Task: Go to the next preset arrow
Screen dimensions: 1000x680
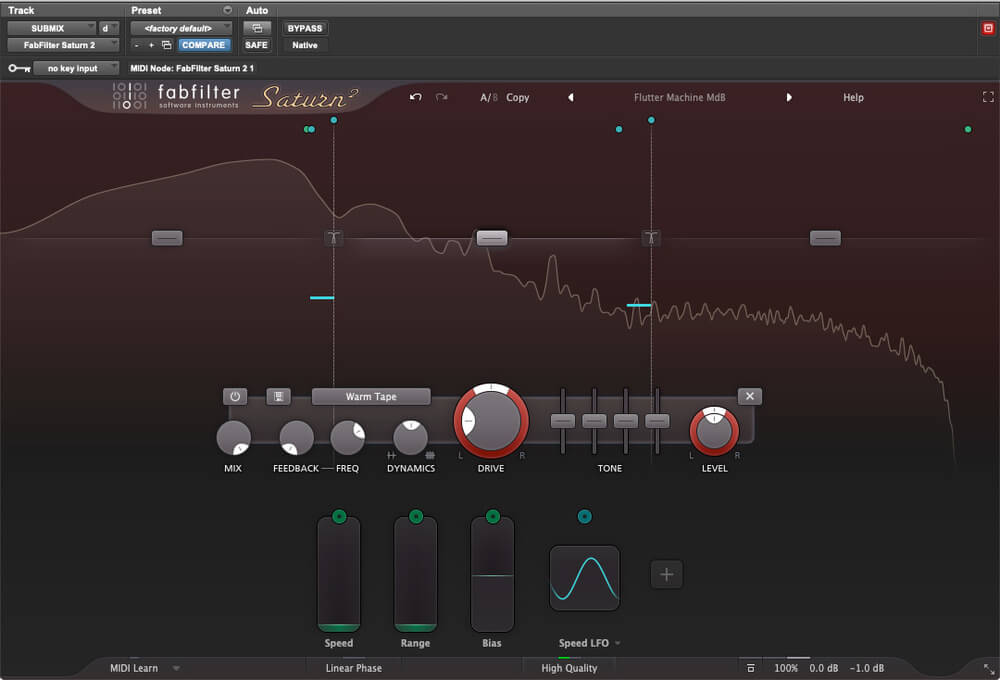Action: [789, 98]
